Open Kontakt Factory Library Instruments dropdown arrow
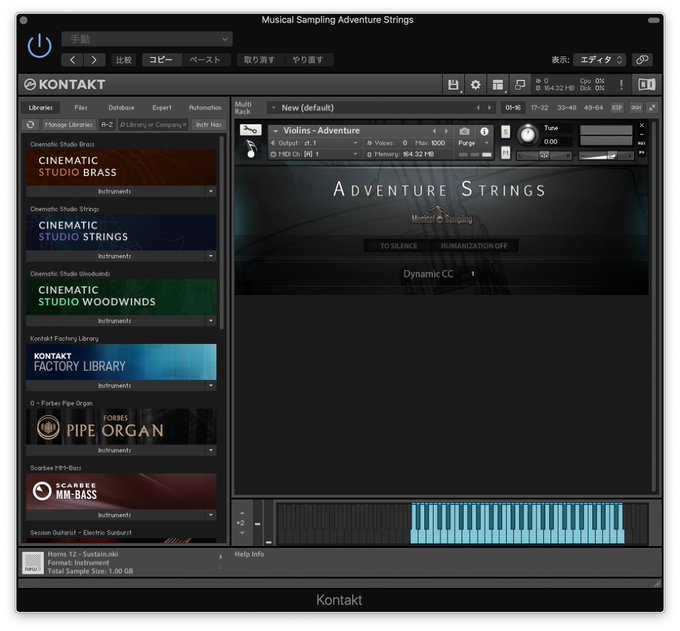The height and width of the screenshot is (631, 680). coord(211,386)
